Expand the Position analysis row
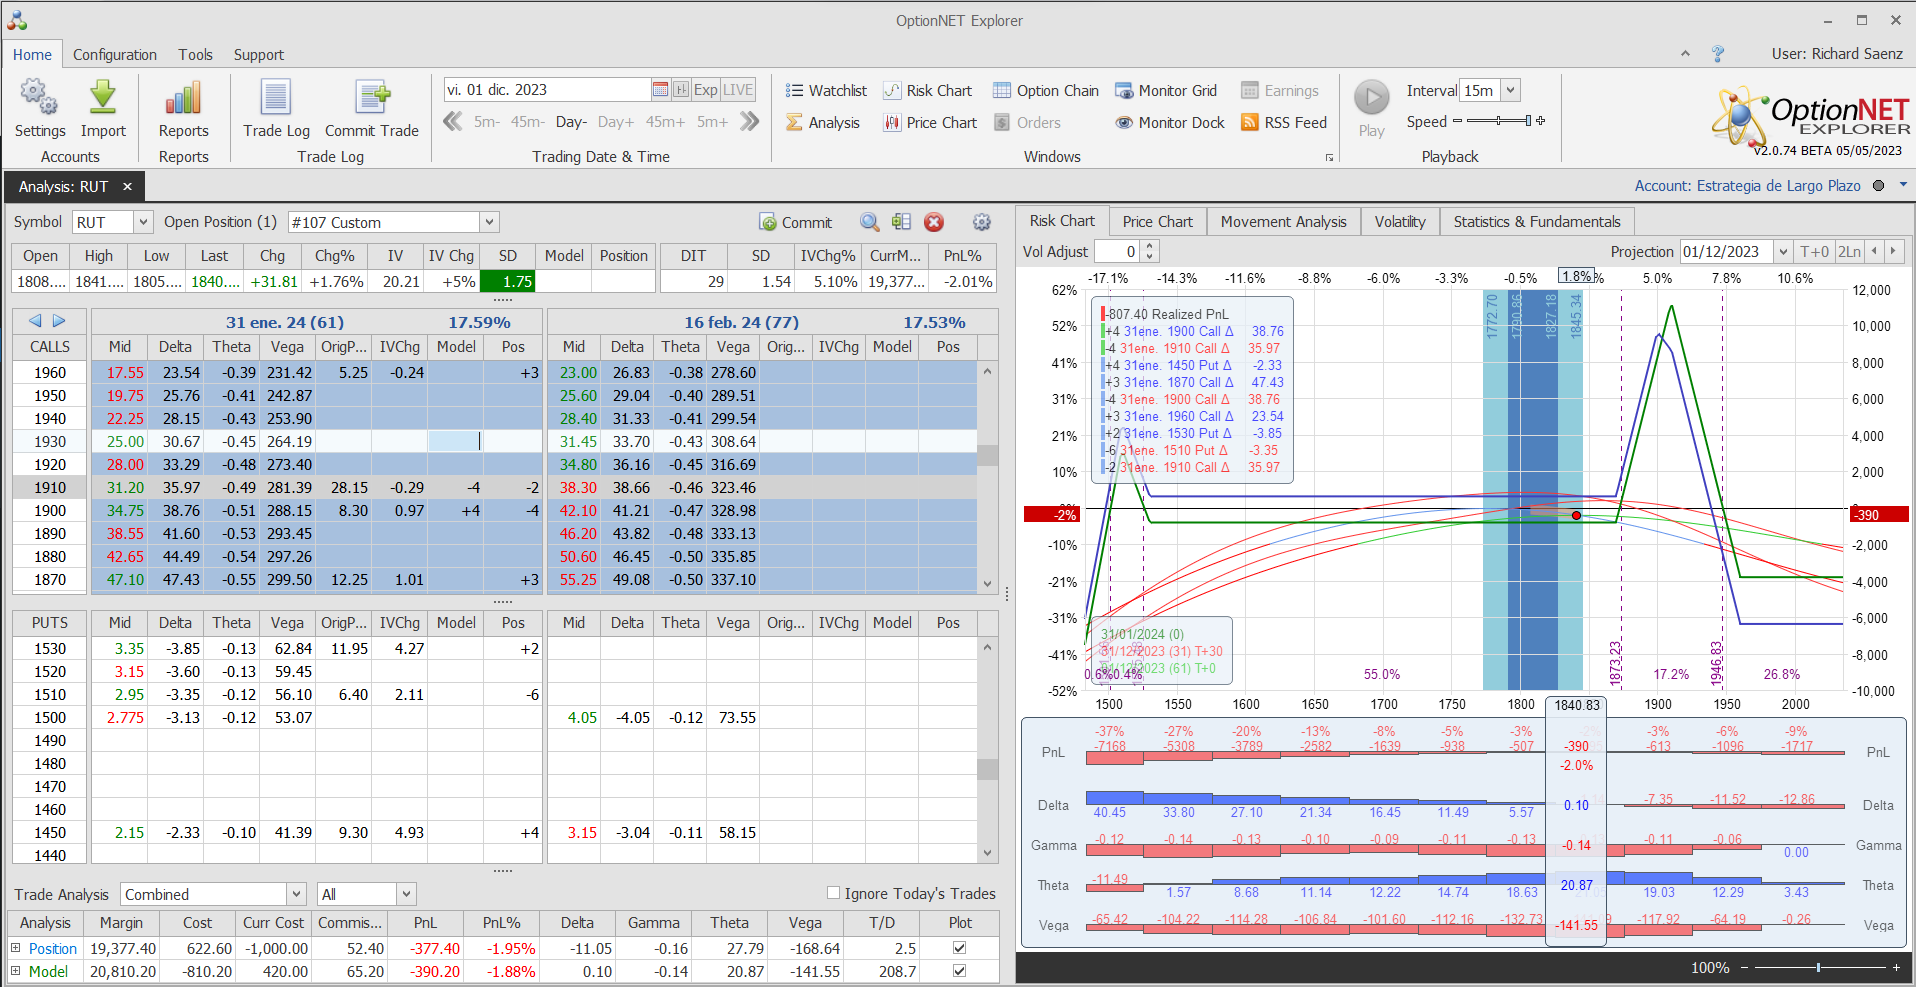Screen dimensions: 1916x987 (x=15, y=948)
